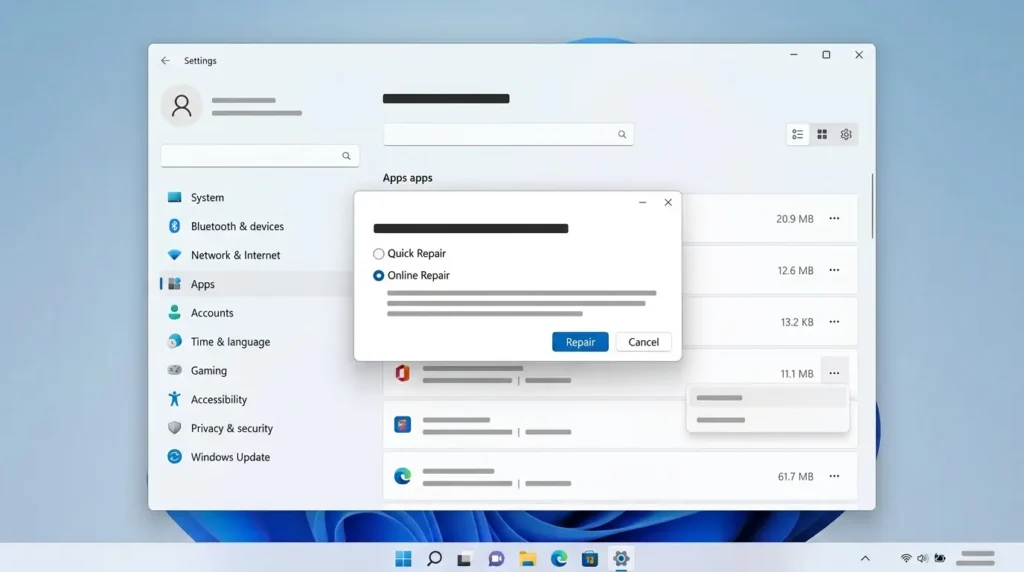Open File Explorer from taskbar
The image size is (1024, 572).
point(528,559)
